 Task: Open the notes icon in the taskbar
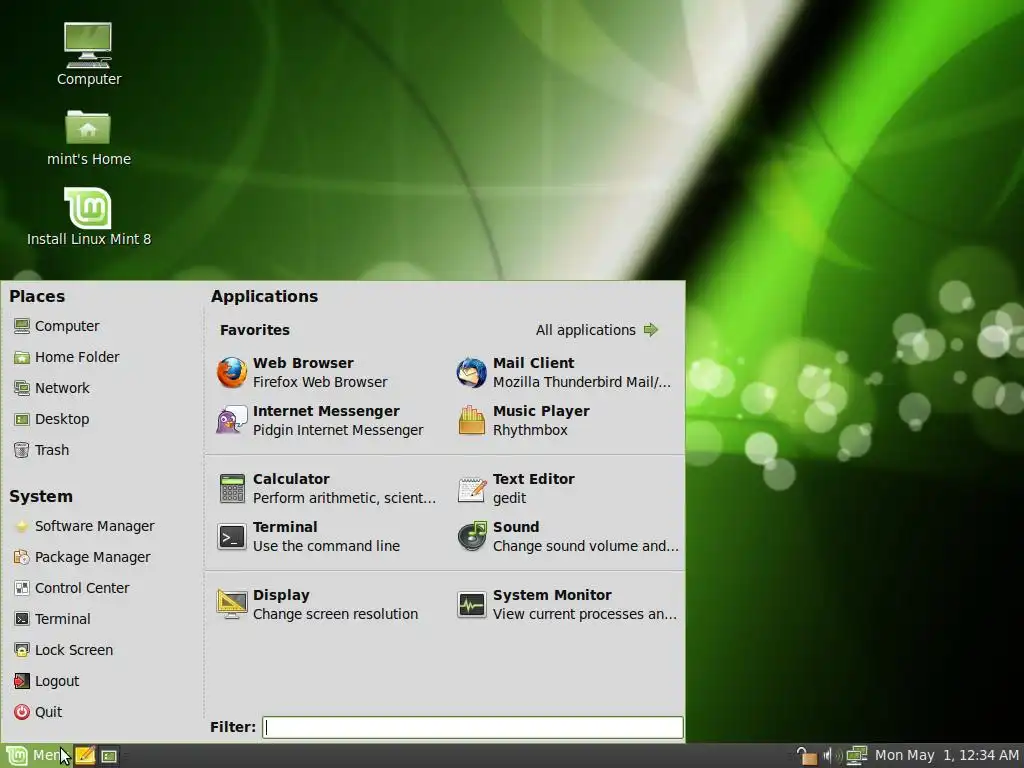(x=85, y=756)
